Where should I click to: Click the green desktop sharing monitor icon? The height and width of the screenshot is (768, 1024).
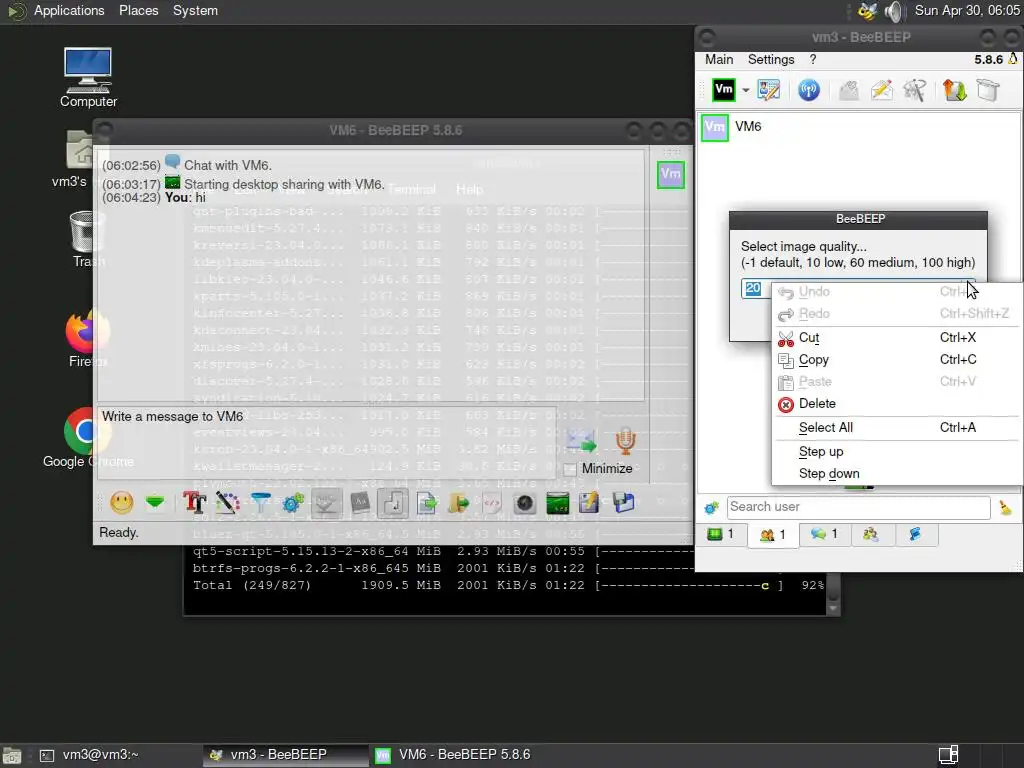557,503
